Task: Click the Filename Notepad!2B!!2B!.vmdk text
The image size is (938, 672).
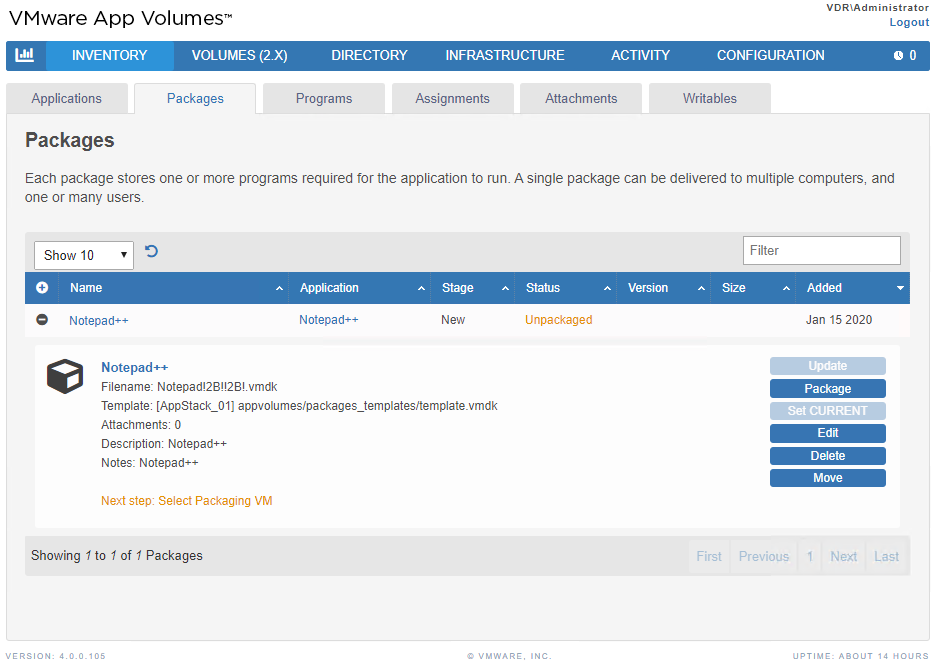Action: pyautogui.click(x=189, y=387)
